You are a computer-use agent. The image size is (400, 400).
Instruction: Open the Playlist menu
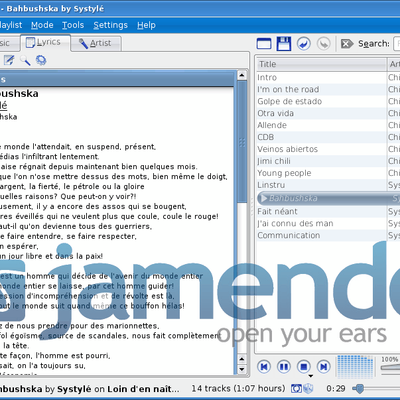point(11,25)
